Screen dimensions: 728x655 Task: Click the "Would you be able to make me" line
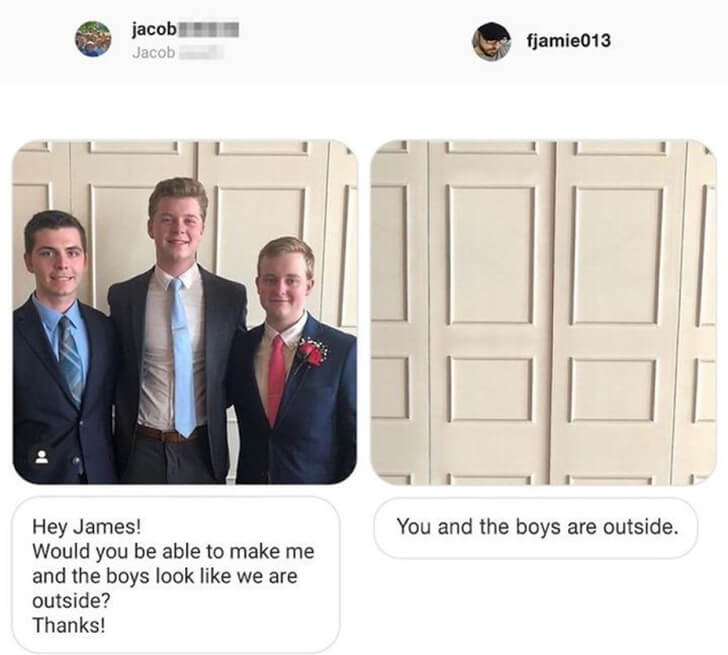pyautogui.click(x=173, y=551)
